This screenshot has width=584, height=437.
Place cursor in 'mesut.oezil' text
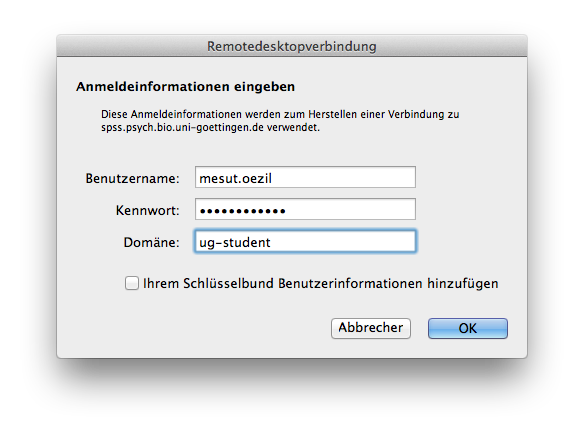tap(235, 178)
